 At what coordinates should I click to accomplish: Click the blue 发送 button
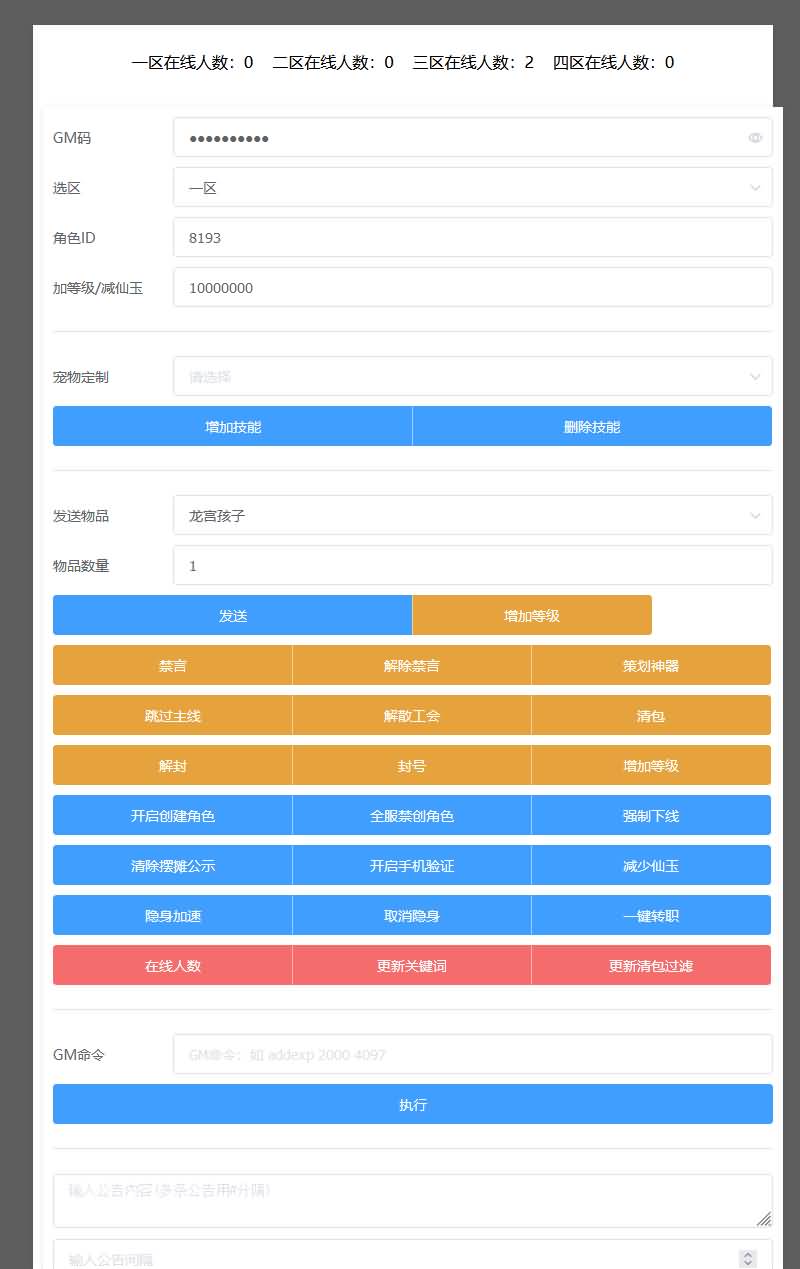pos(232,616)
